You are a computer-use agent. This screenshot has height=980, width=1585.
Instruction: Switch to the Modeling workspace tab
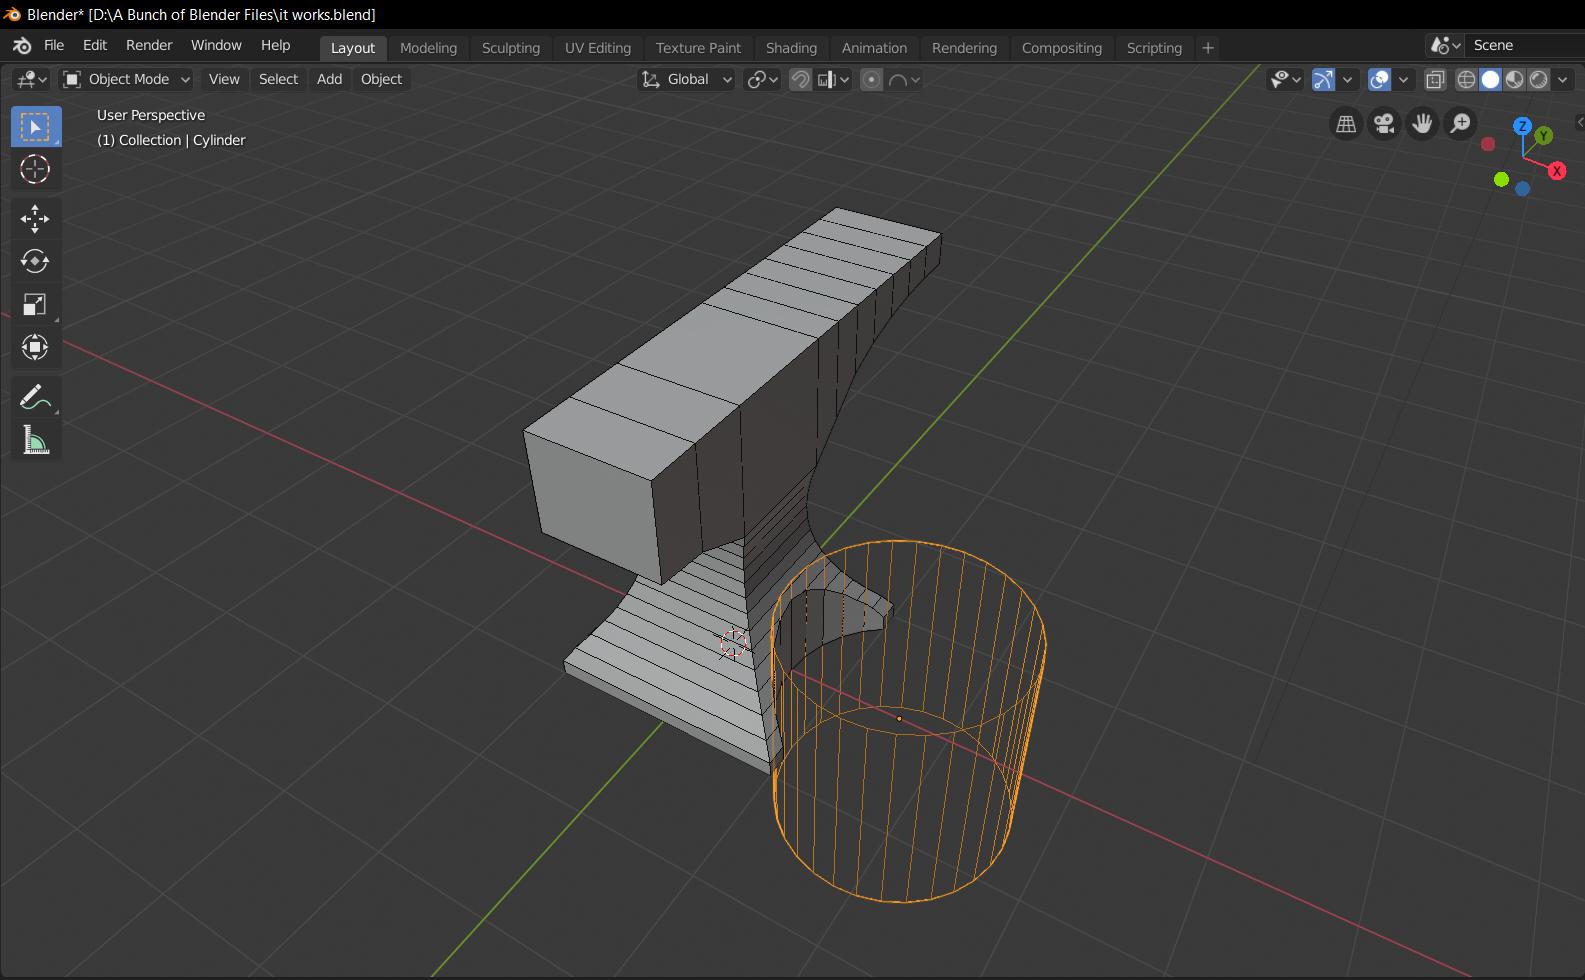pyautogui.click(x=428, y=48)
